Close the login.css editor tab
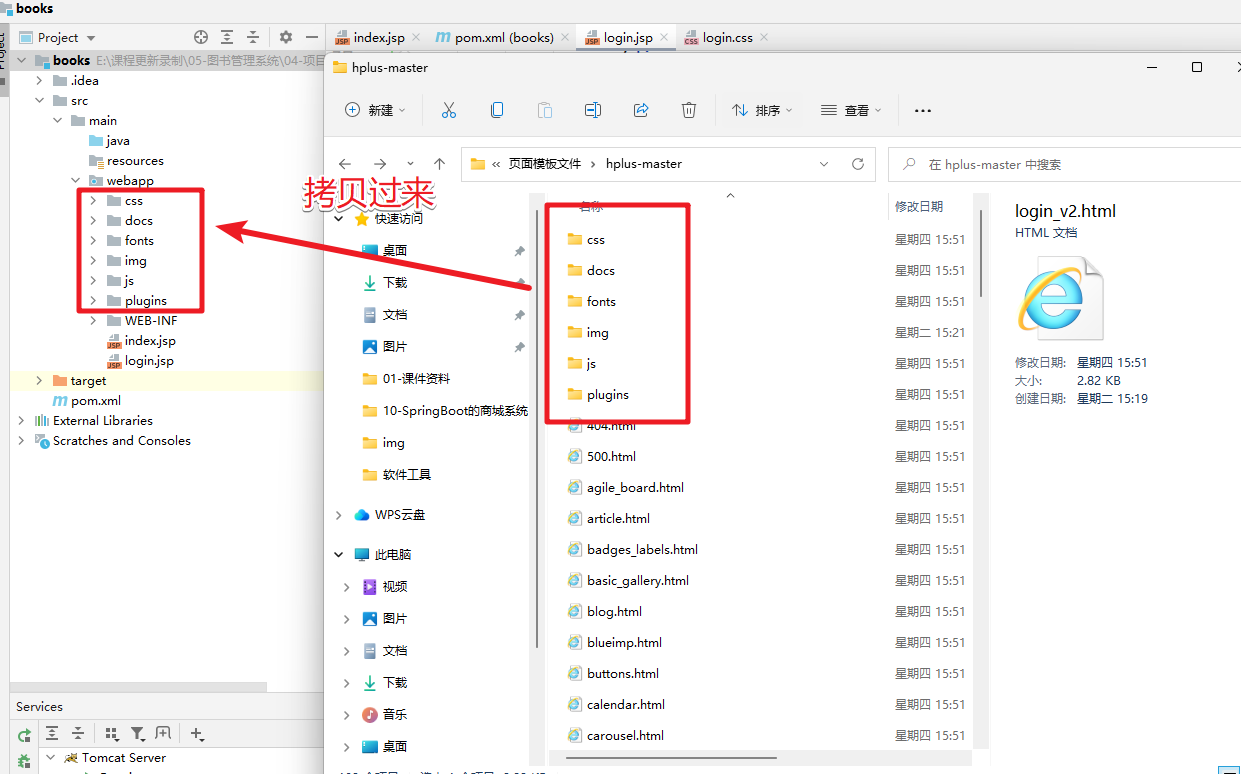Screen dimensions: 1241x774 tap(764, 38)
